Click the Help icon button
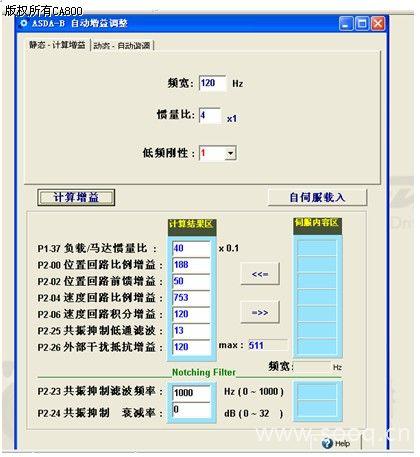The width and height of the screenshot is (420, 457). coord(337,443)
